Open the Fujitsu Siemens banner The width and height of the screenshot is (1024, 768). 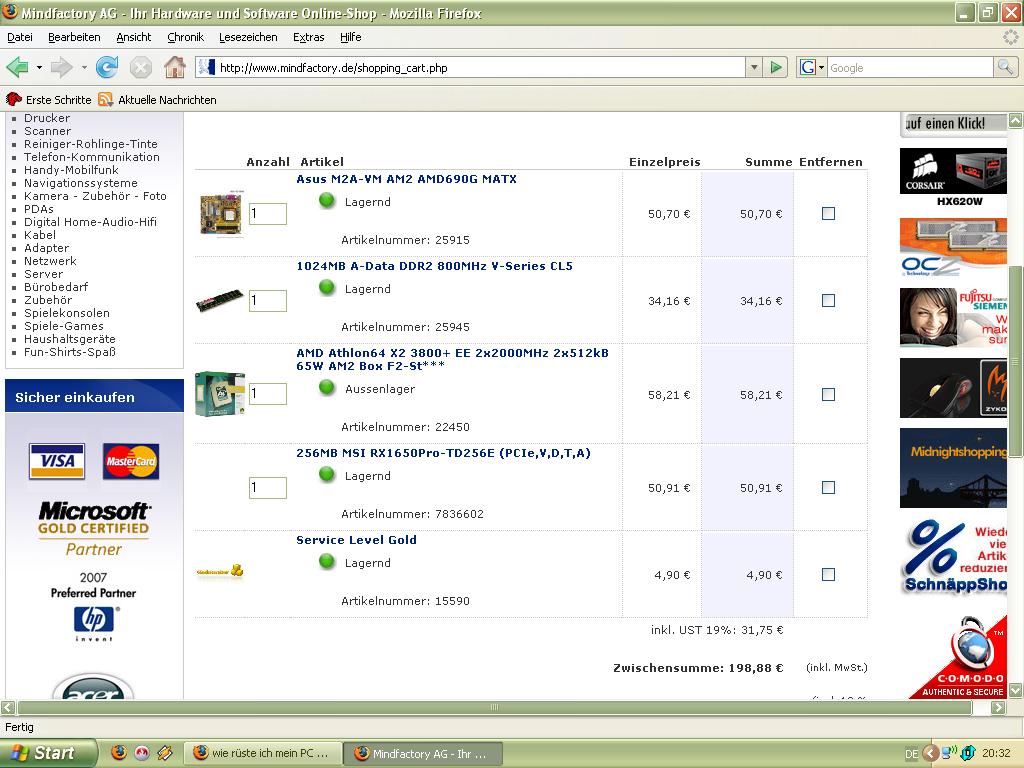point(953,317)
